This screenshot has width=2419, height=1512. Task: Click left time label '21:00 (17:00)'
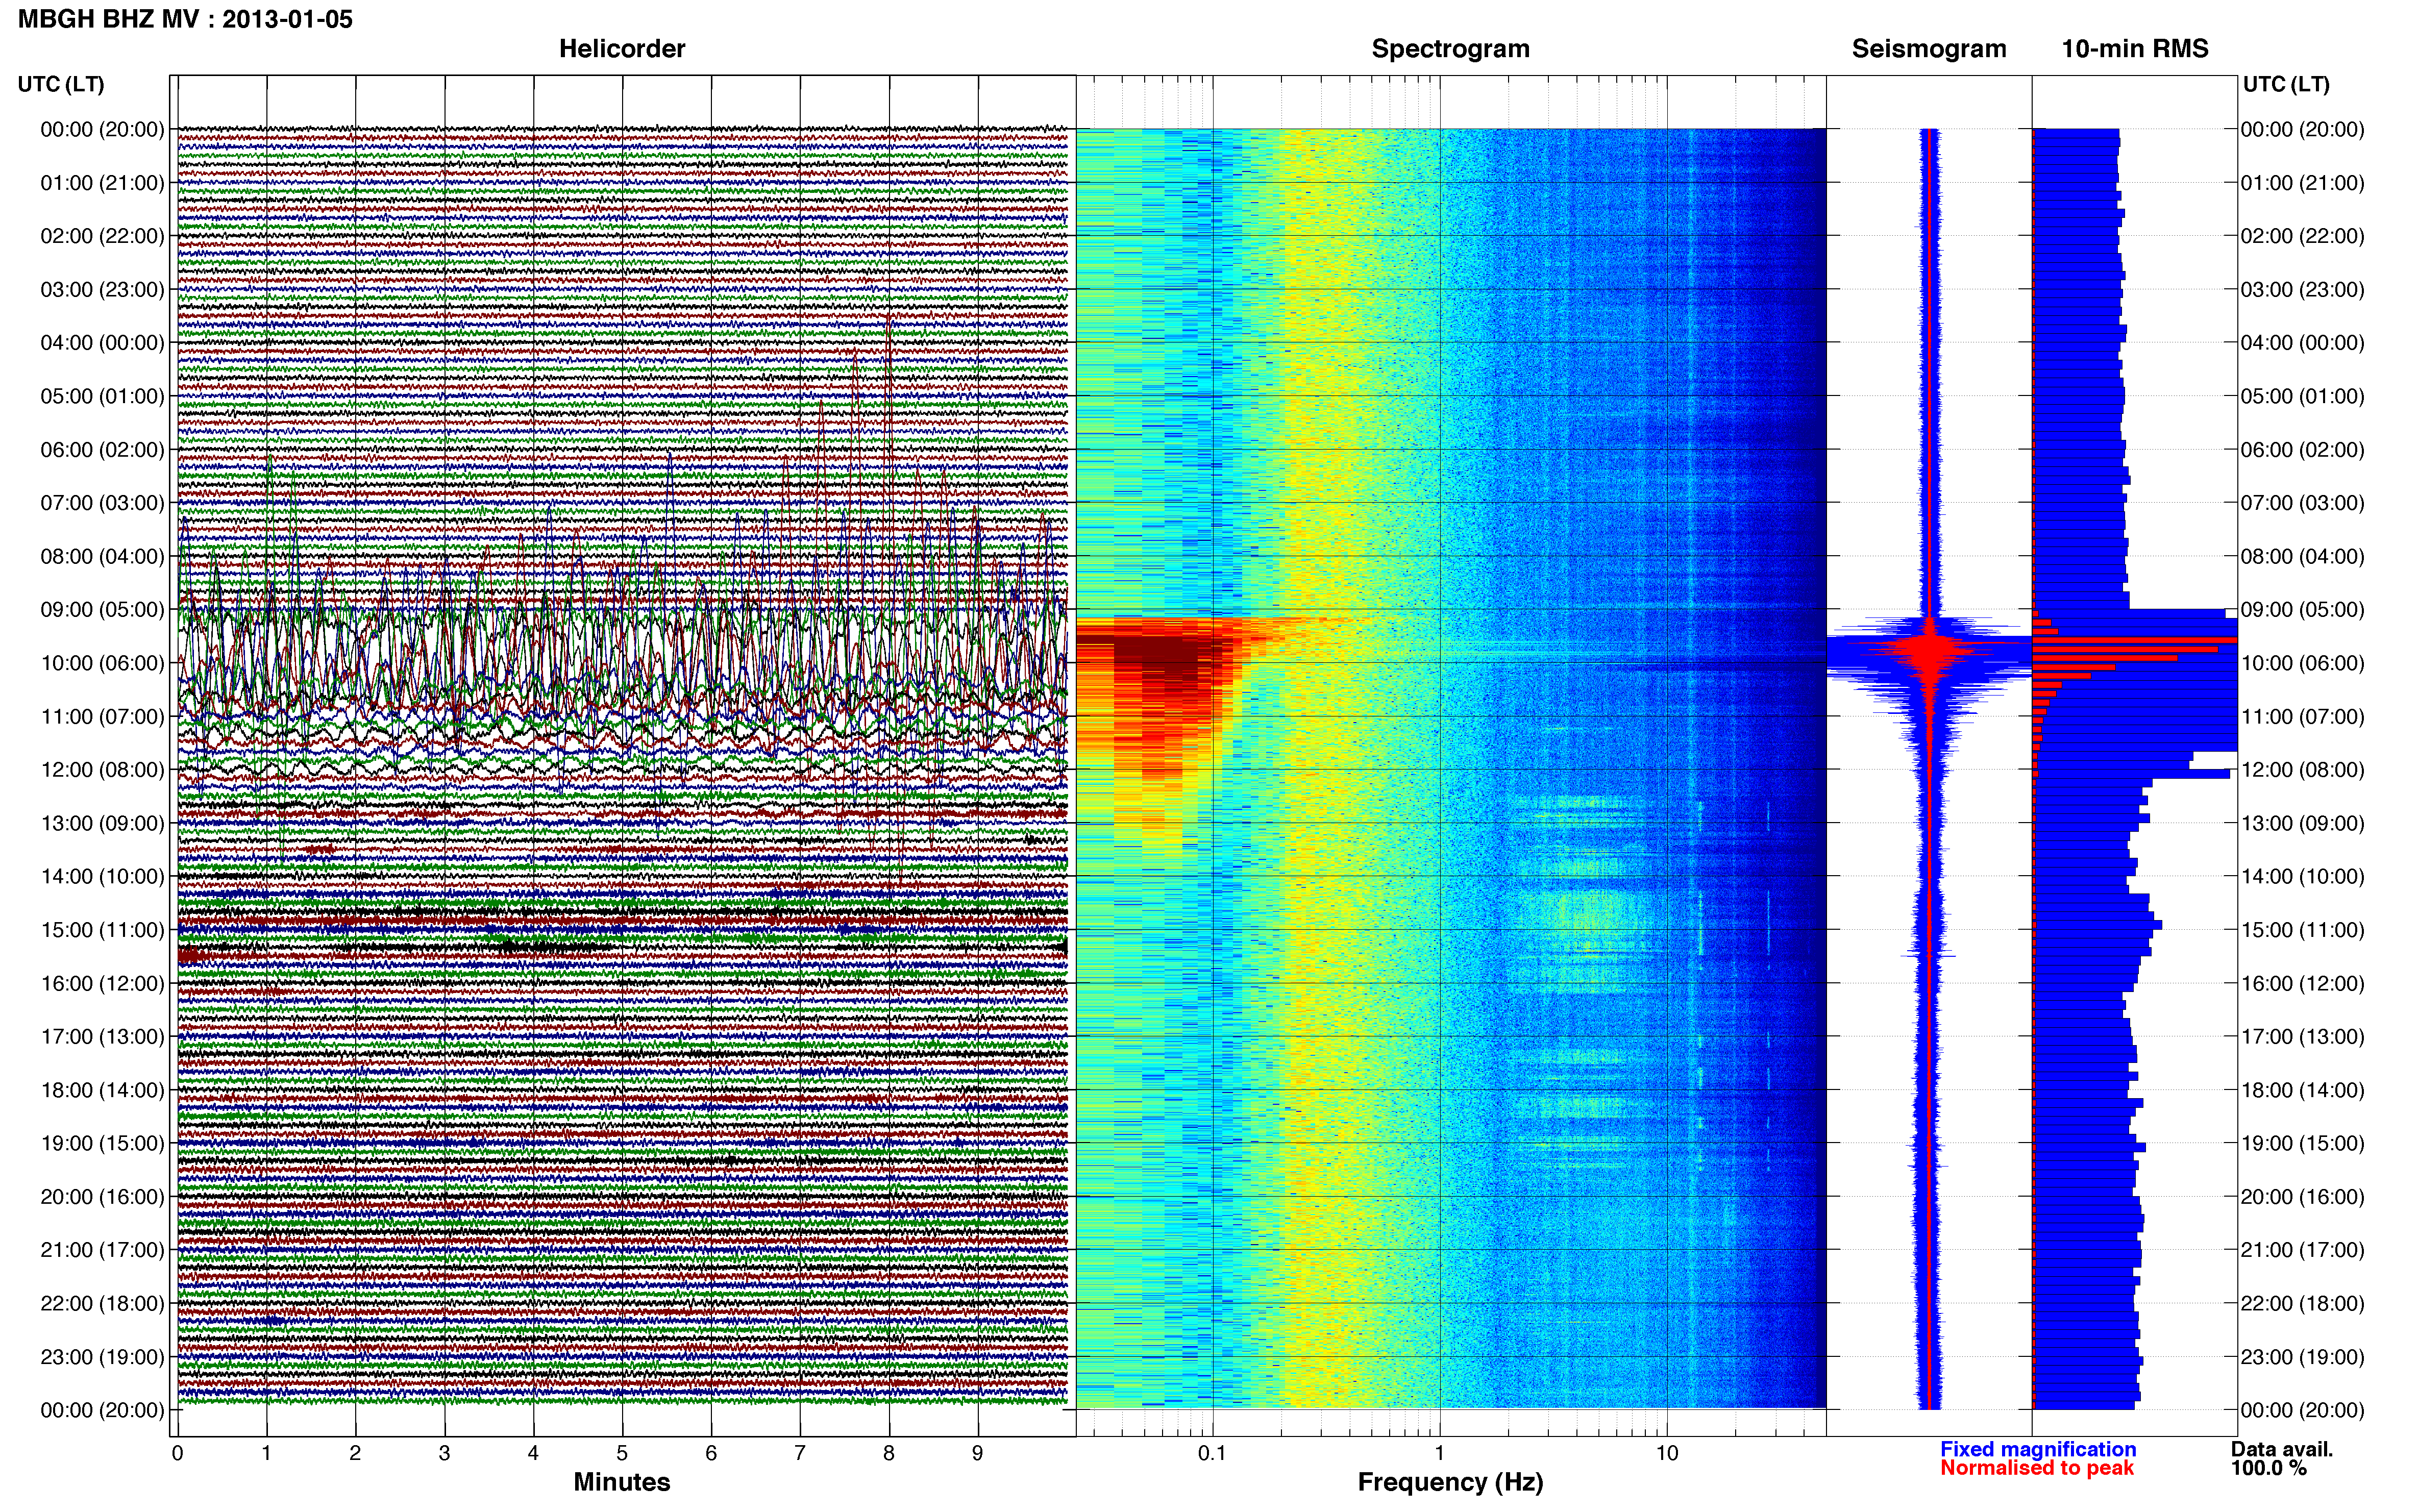tap(102, 1250)
